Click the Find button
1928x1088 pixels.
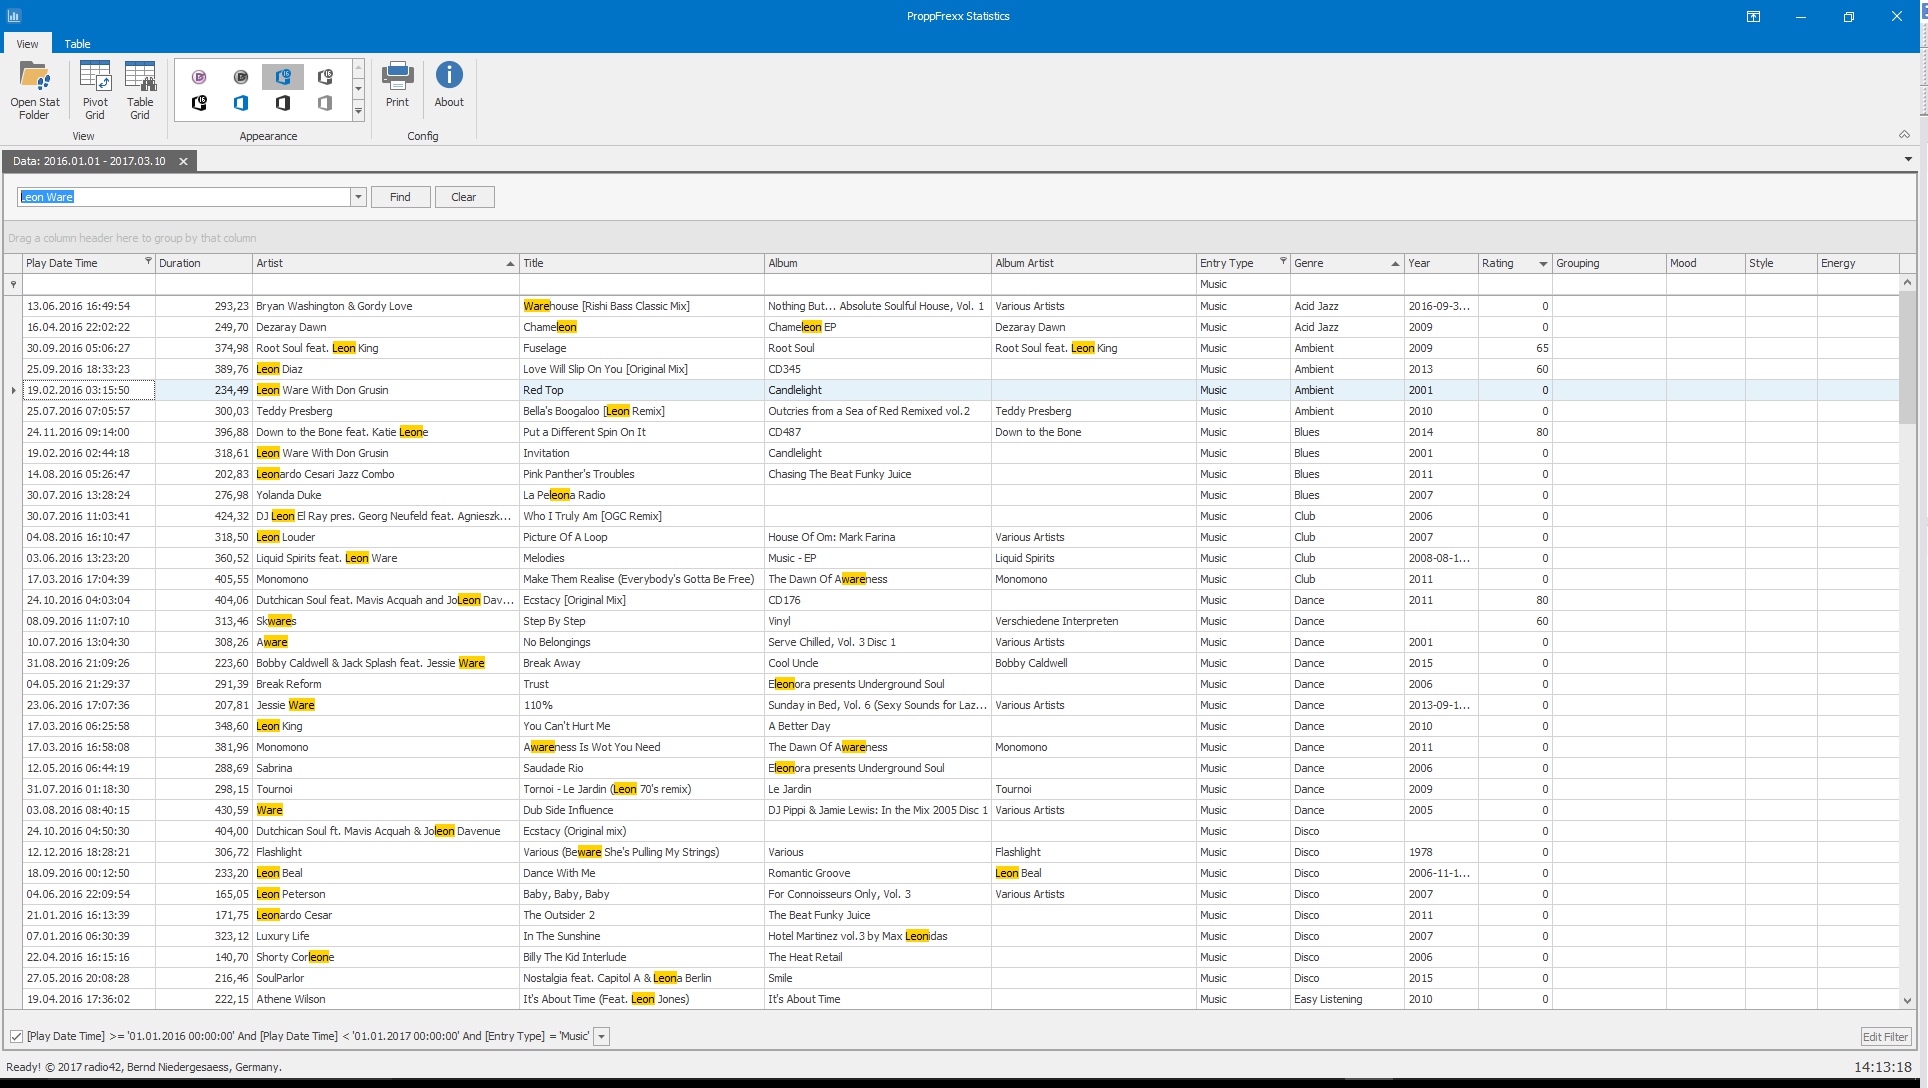[x=400, y=197]
